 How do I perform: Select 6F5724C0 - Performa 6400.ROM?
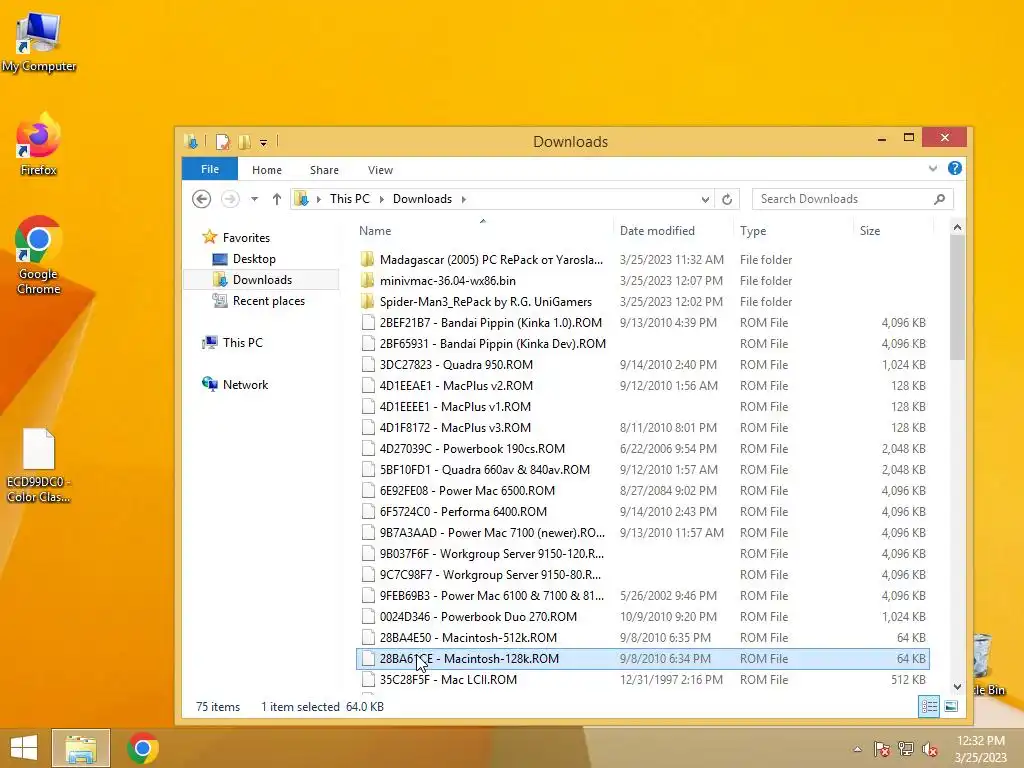[x=643, y=511]
